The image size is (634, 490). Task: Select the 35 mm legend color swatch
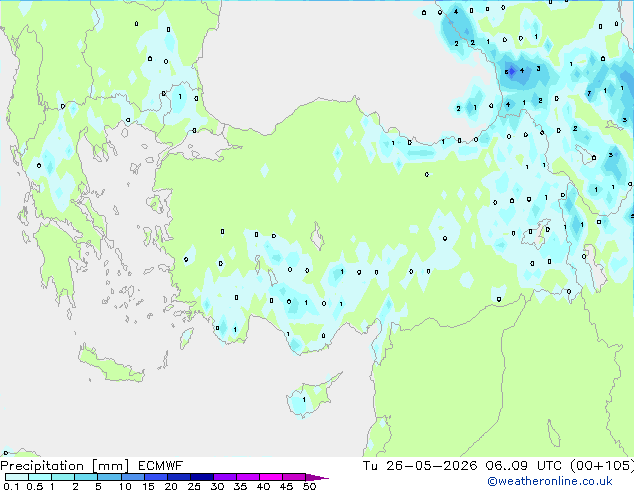click(247, 477)
